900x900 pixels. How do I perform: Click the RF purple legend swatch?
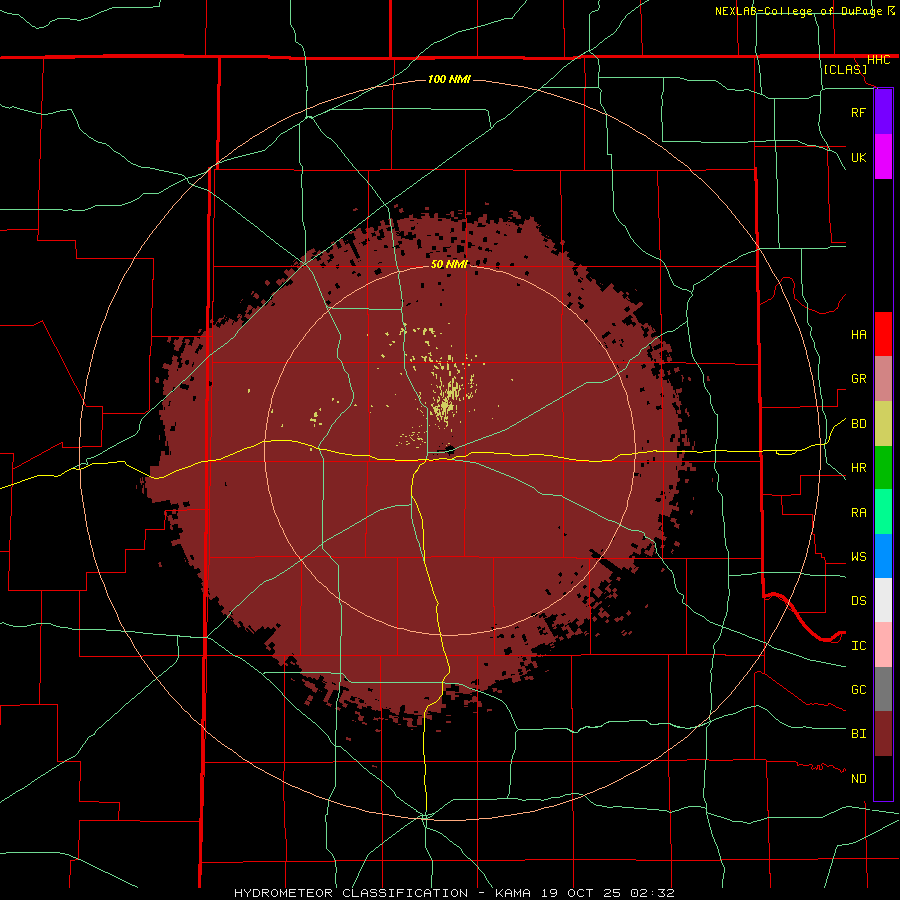pyautogui.click(x=883, y=112)
